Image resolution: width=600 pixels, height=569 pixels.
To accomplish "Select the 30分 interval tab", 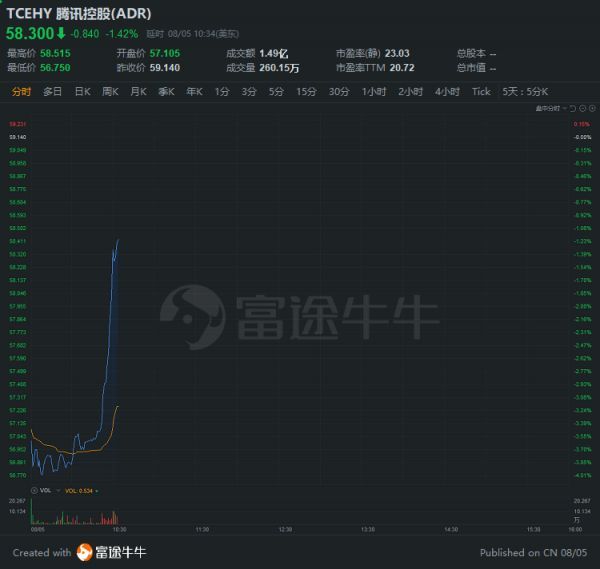I will 339,92.
